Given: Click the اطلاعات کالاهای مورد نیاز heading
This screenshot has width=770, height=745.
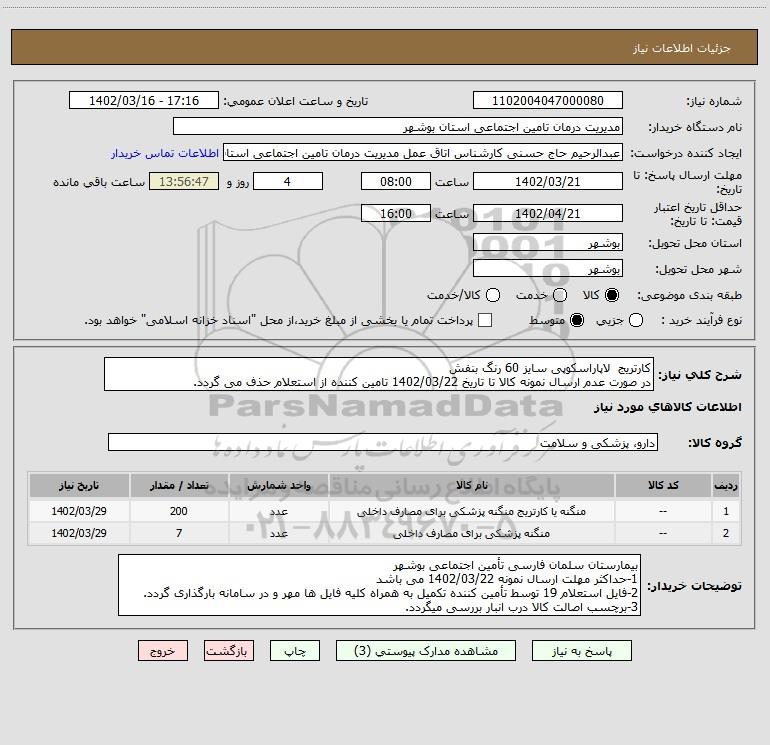Looking at the screenshot, I should tap(667, 407).
